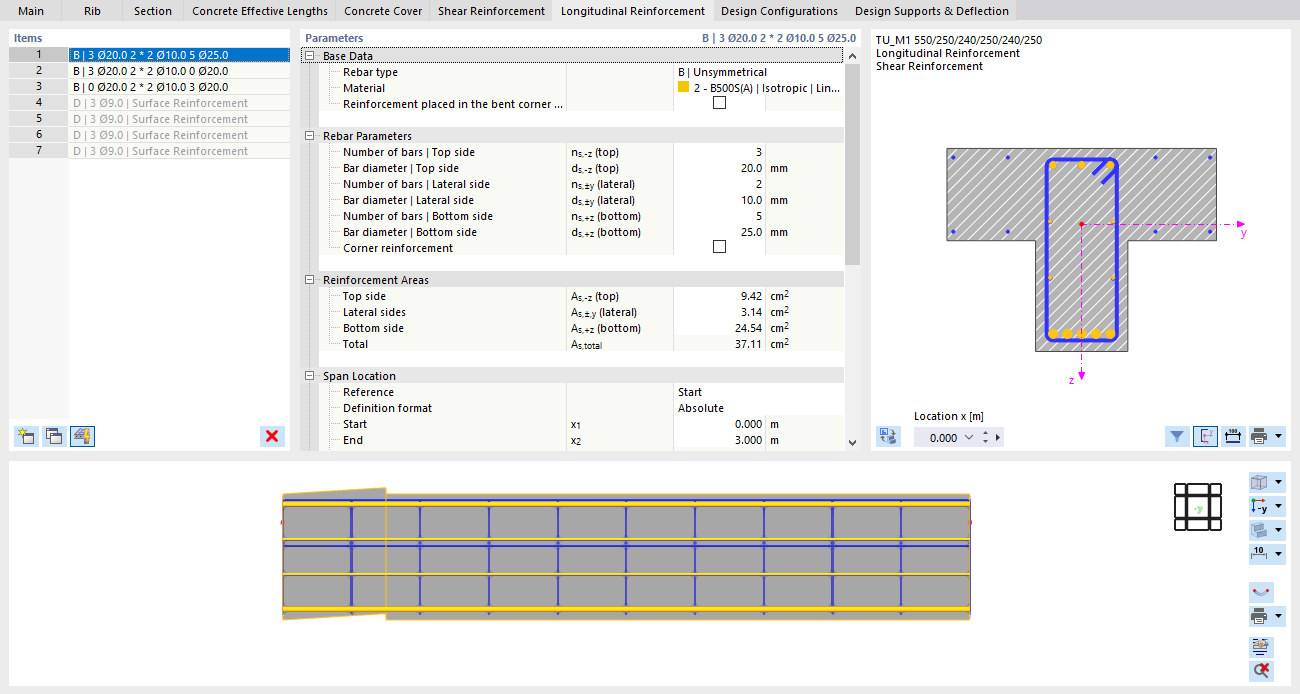The width and height of the screenshot is (1300, 694).
Task: Set view to -y direction
Action: tap(1259, 506)
